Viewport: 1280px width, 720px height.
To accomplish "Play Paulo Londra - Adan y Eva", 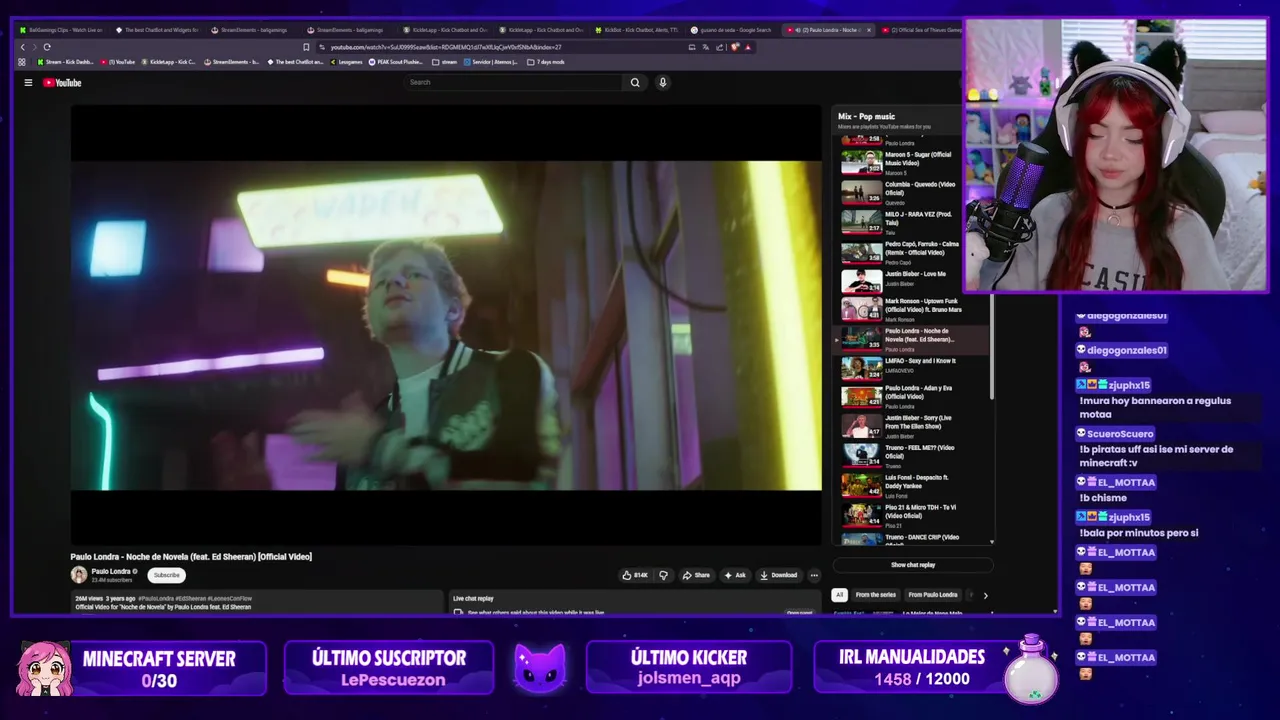I will (x=913, y=397).
